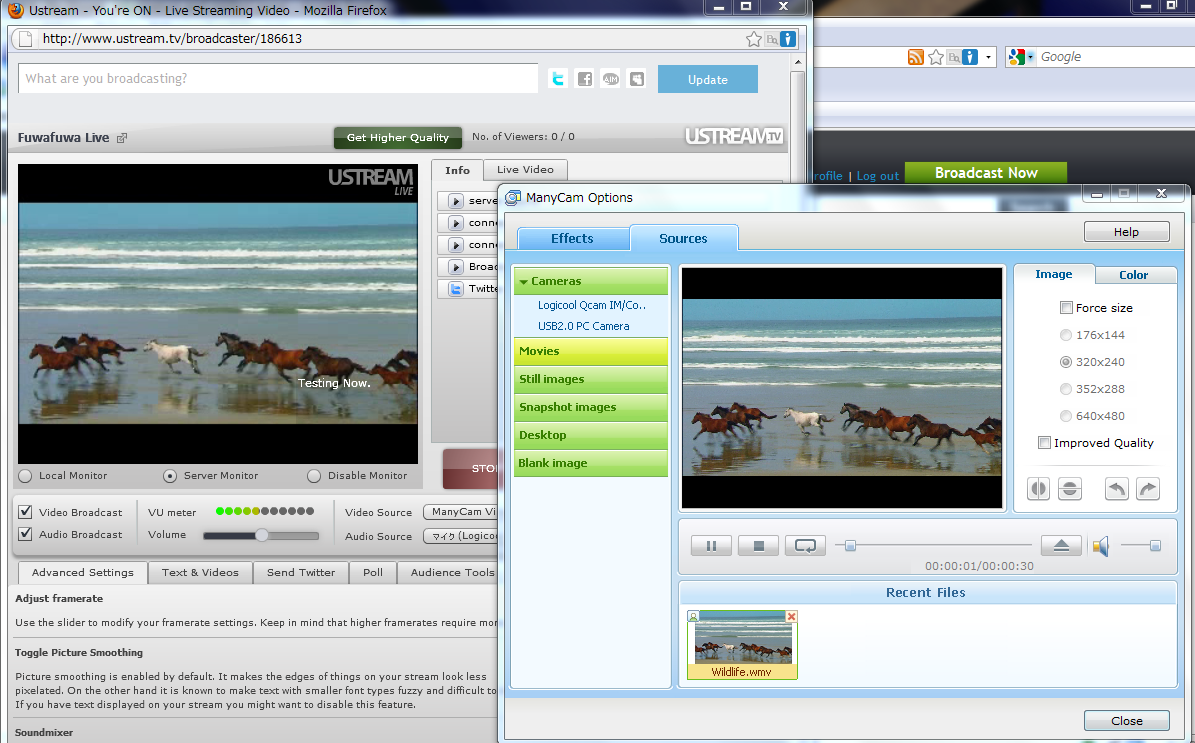
Task: Toggle loop playback in ManyCam
Action: (805, 546)
